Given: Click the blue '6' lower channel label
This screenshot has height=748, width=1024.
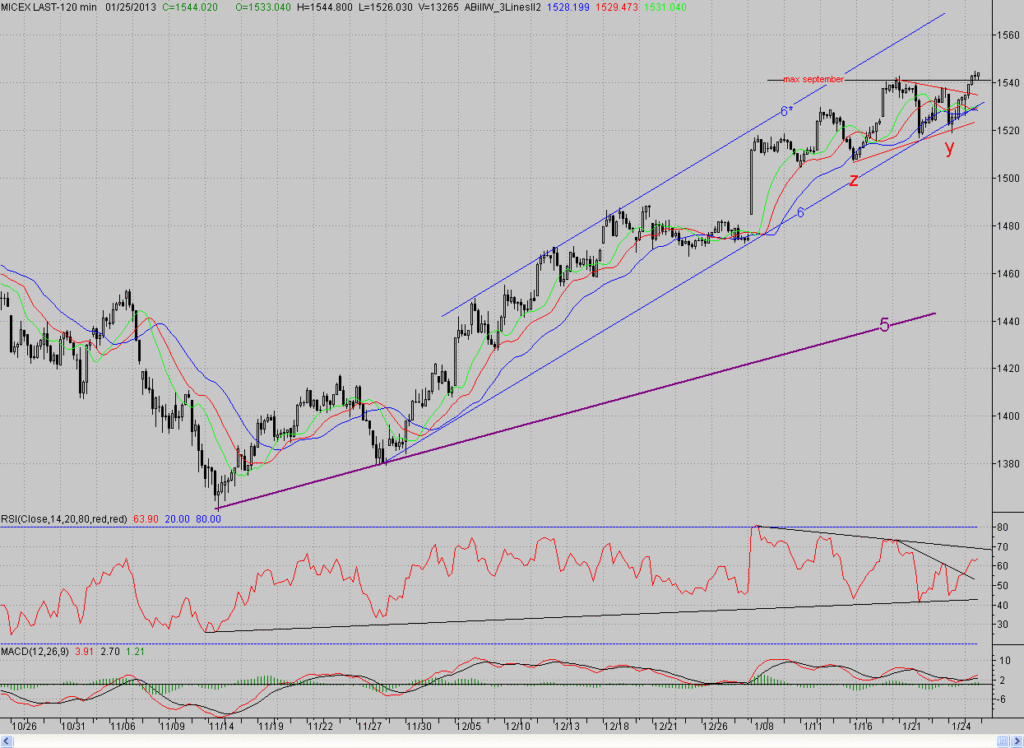Looking at the screenshot, I should pyautogui.click(x=801, y=213).
